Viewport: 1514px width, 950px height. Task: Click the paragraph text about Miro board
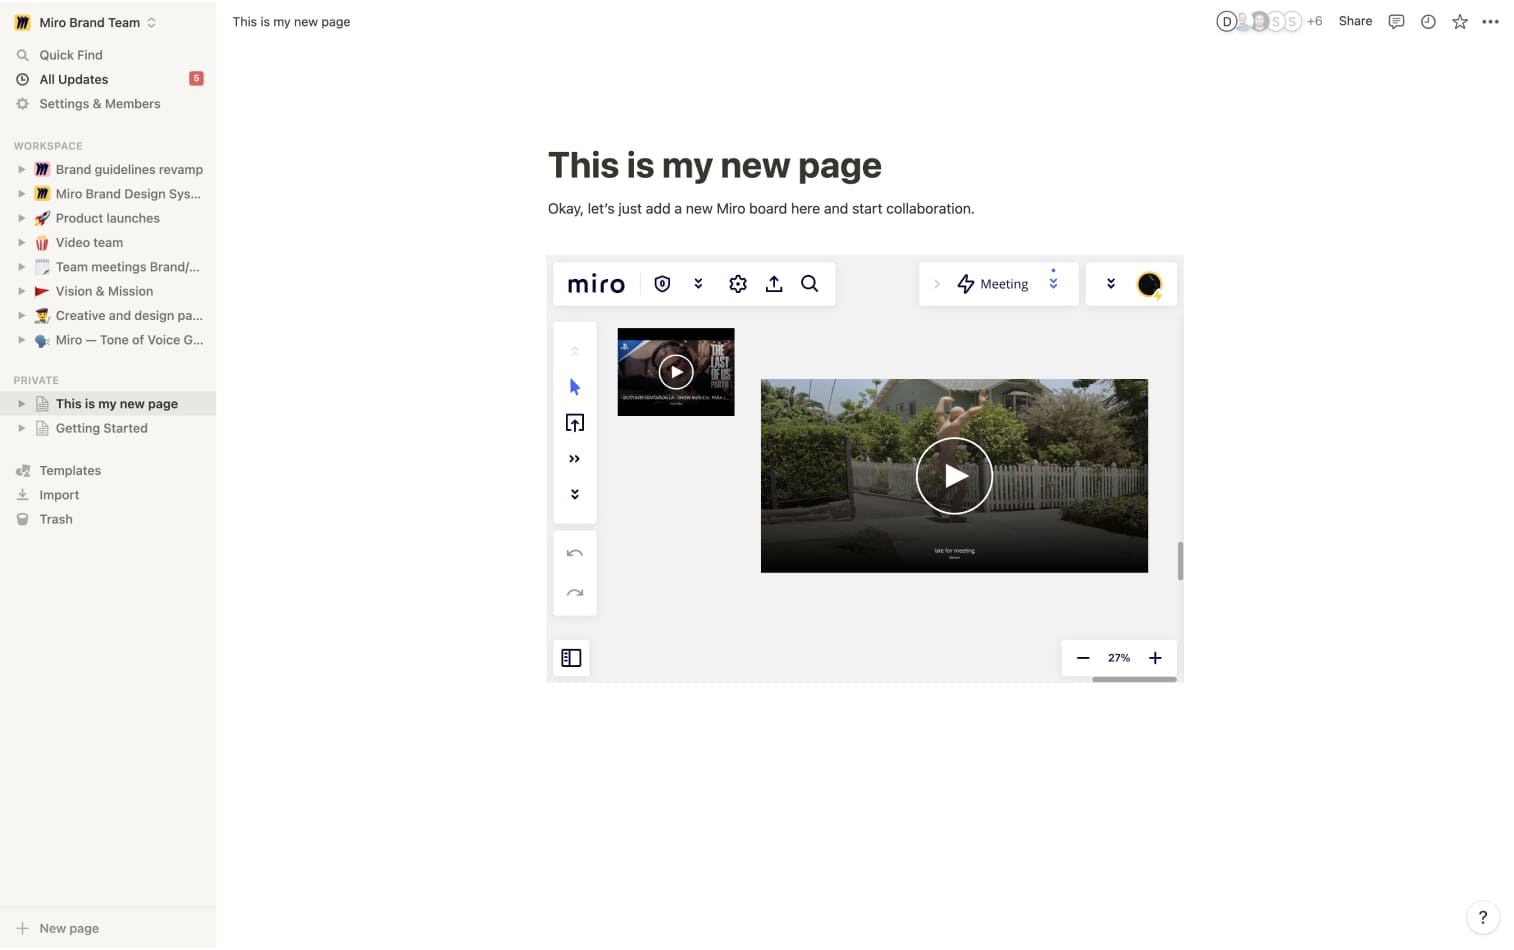[761, 209]
